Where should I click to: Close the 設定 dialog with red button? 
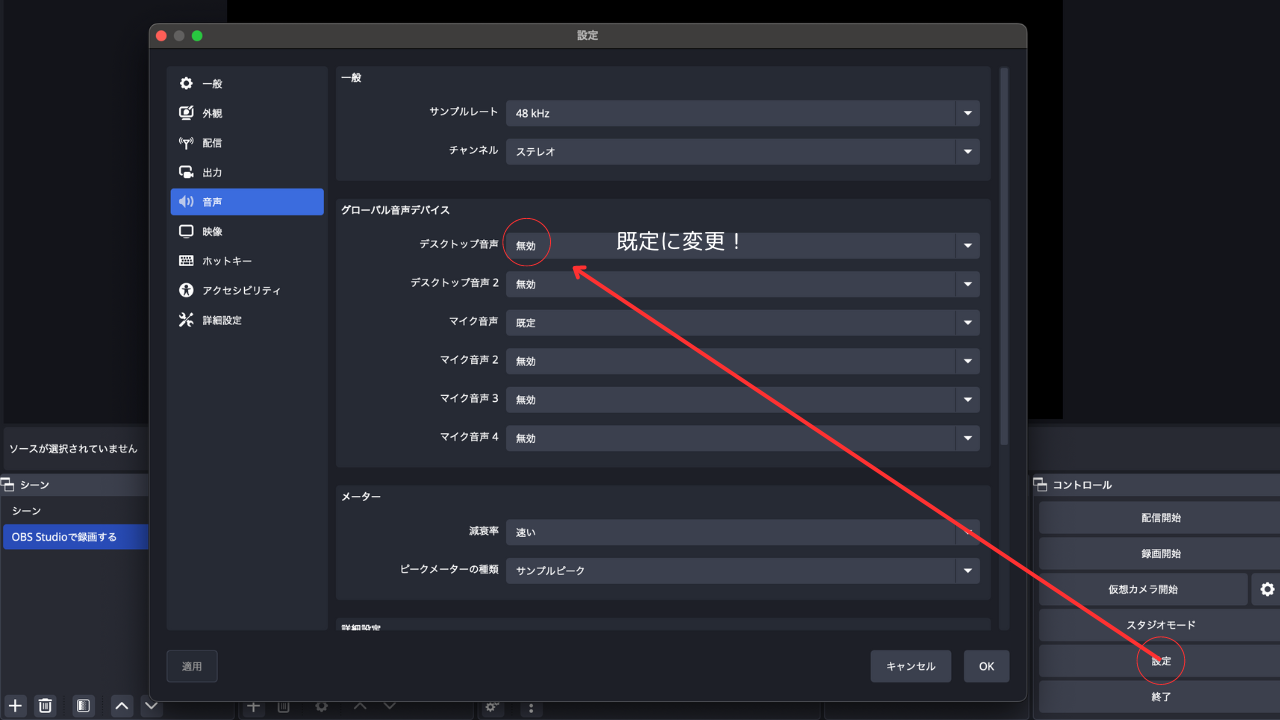161,35
